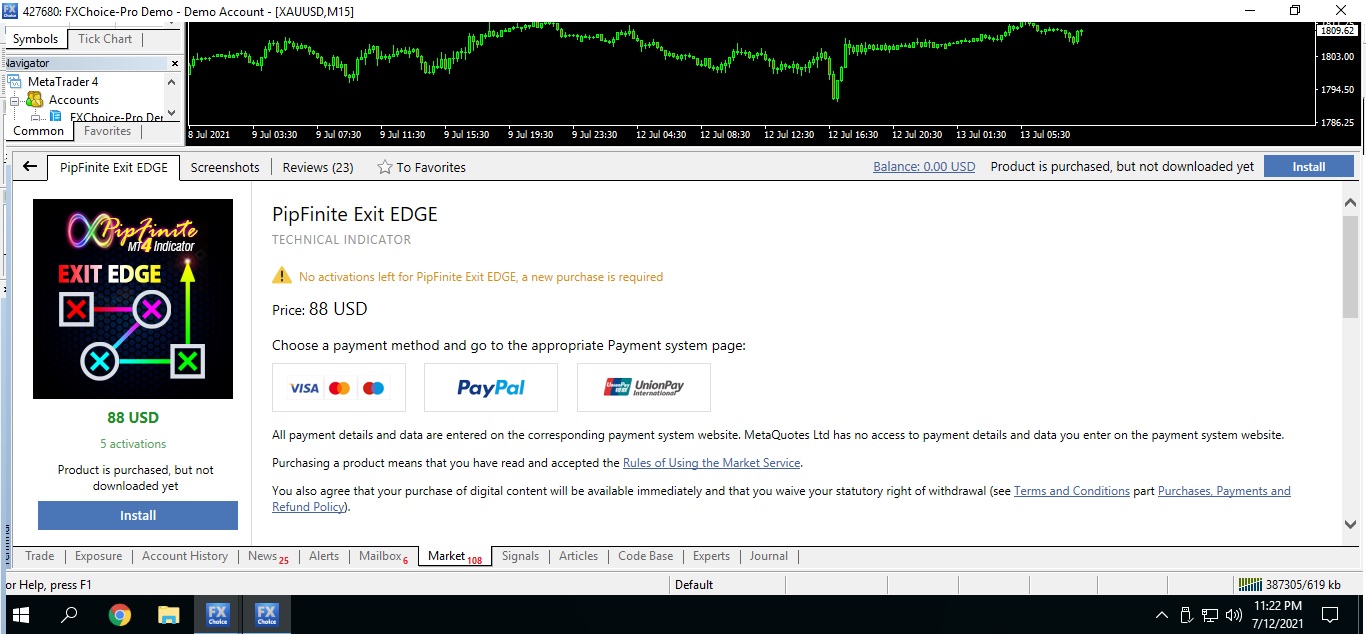Open the notification center icon

coord(1331,615)
